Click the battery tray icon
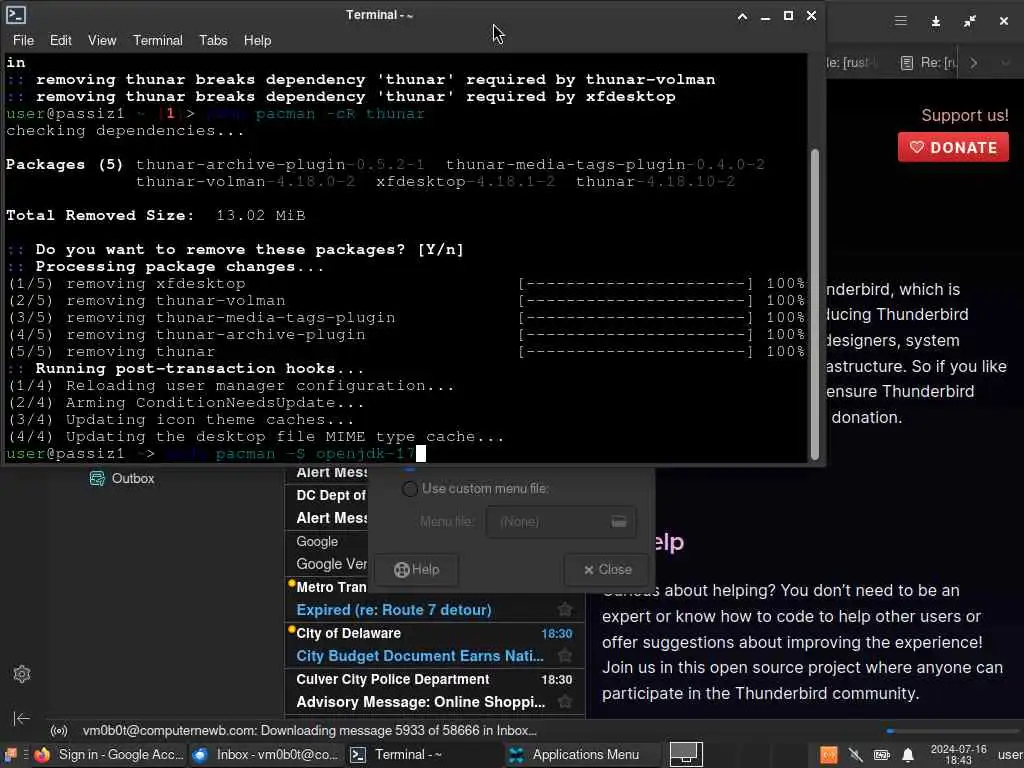 [x=882, y=755]
